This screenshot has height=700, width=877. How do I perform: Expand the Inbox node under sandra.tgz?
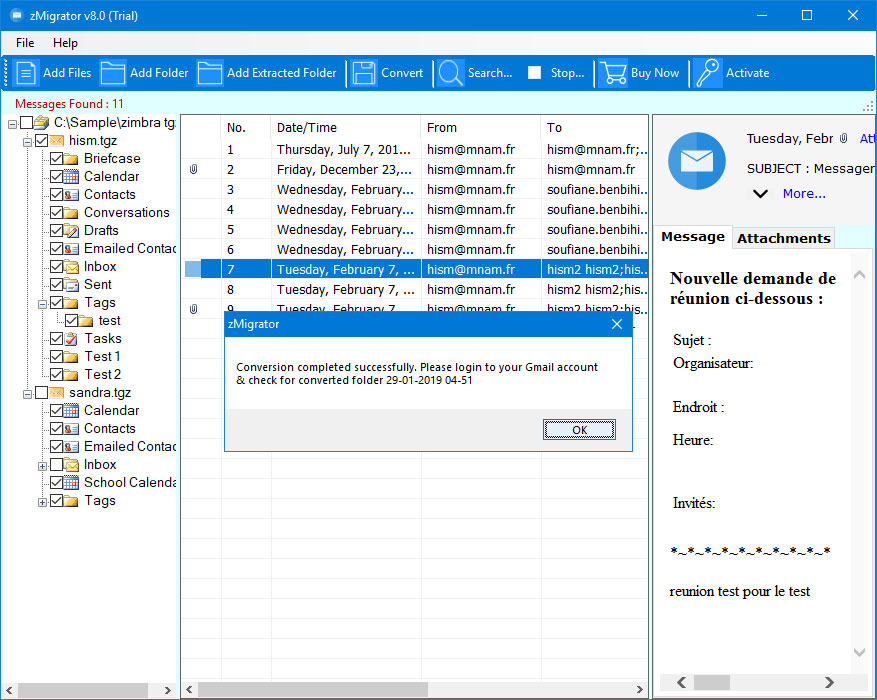[x=42, y=466]
